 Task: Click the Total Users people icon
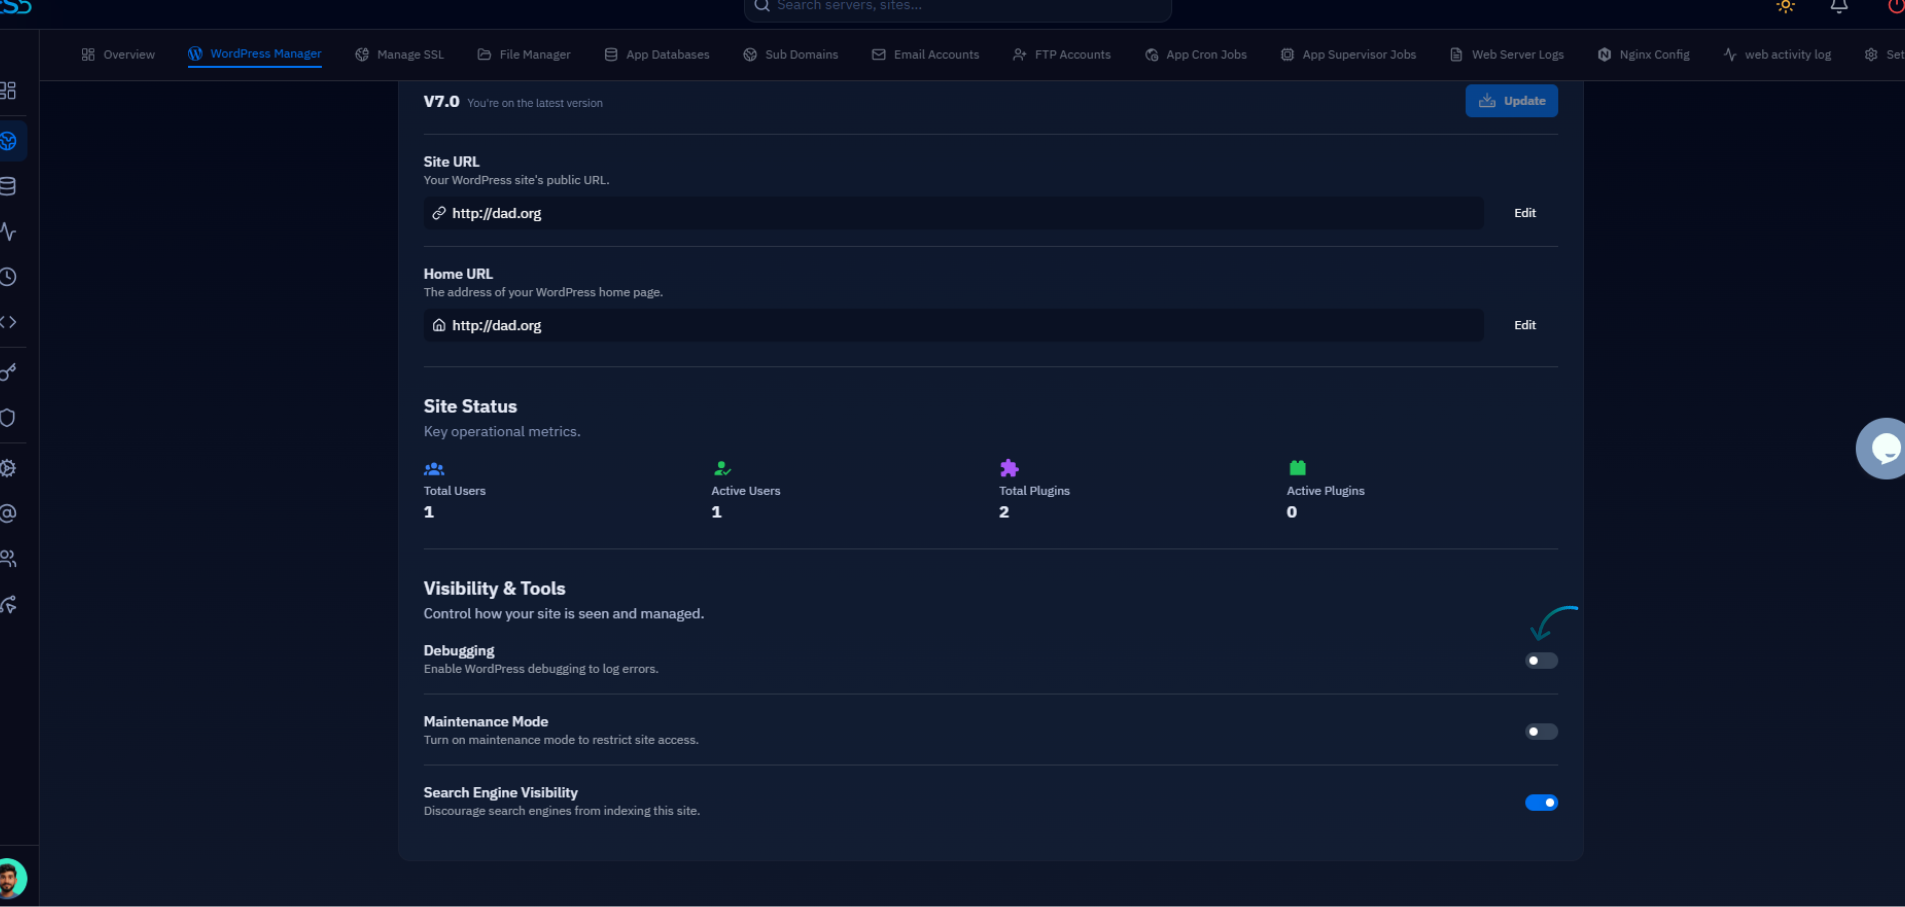click(x=434, y=469)
